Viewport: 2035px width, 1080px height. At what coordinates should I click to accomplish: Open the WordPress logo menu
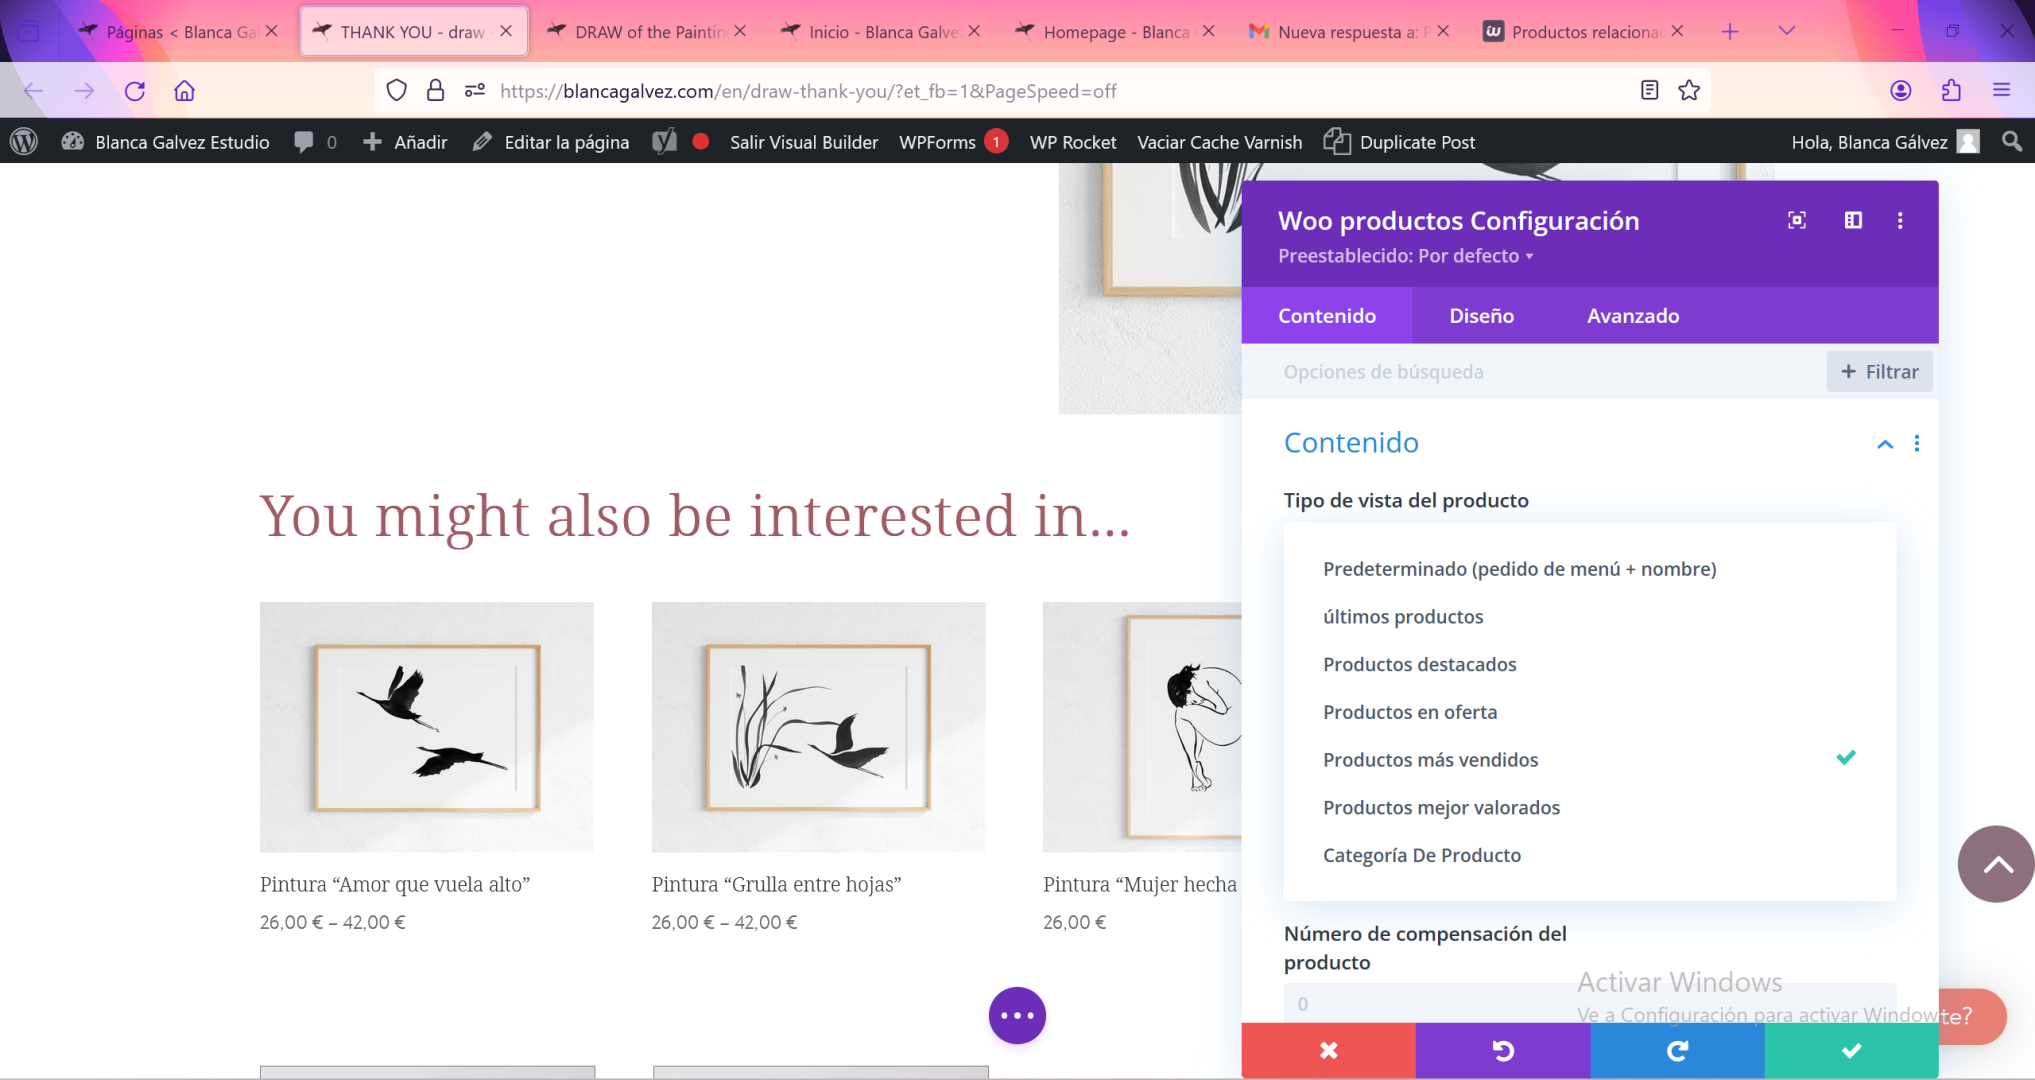pos(24,142)
